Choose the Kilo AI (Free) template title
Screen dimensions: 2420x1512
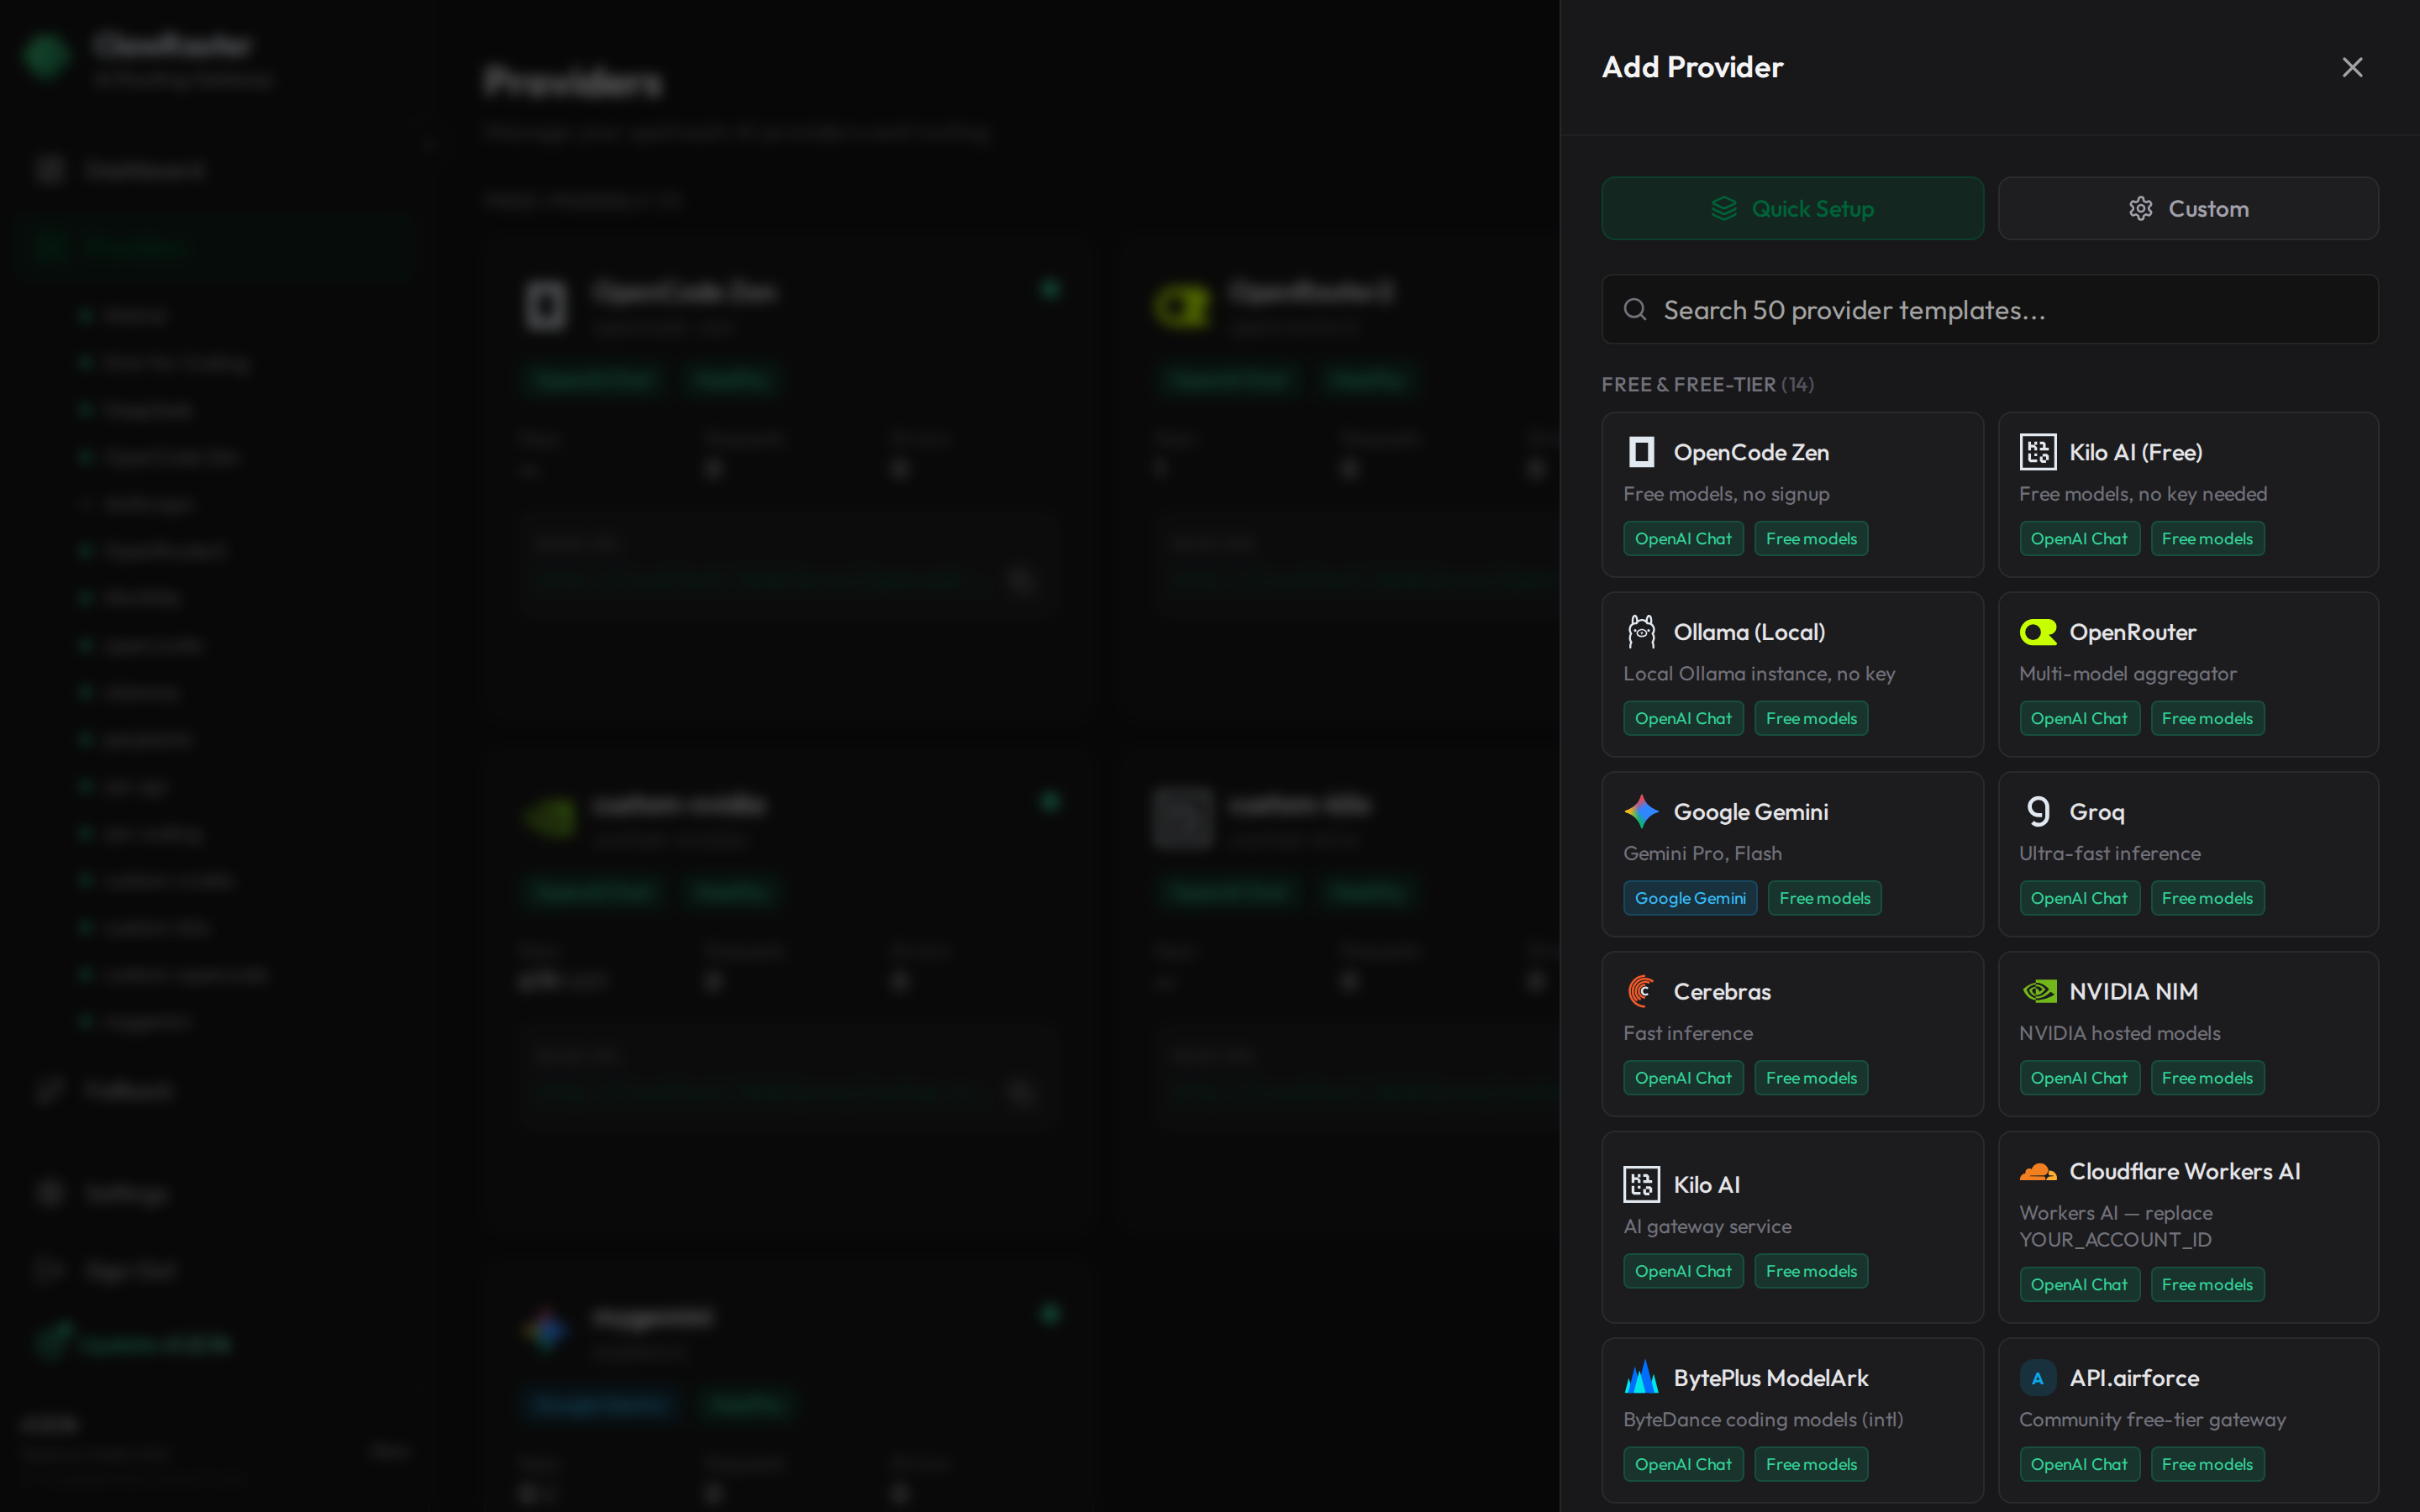point(2135,452)
